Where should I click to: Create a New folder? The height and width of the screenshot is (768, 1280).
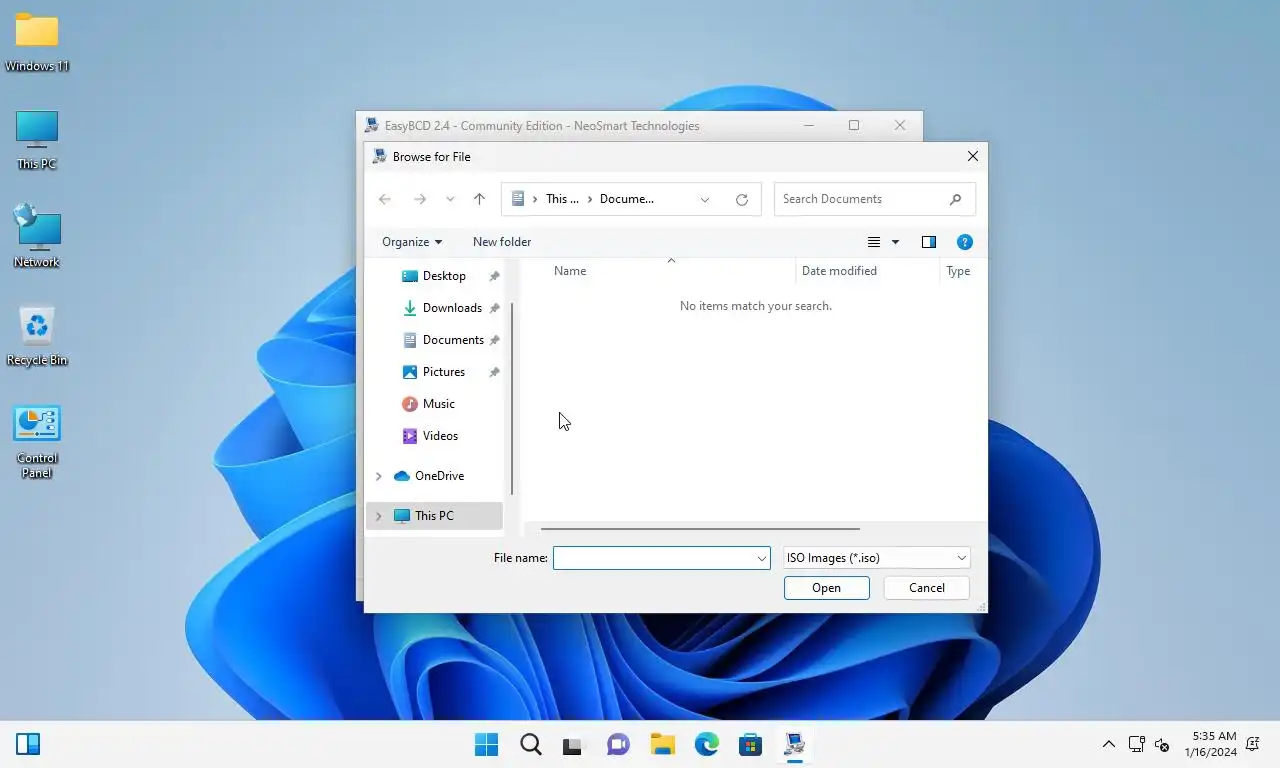tap(502, 242)
